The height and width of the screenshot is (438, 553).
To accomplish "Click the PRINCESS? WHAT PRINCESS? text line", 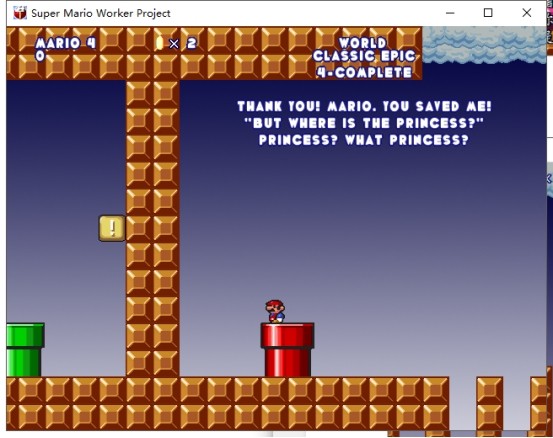I will pyautogui.click(x=364, y=140).
